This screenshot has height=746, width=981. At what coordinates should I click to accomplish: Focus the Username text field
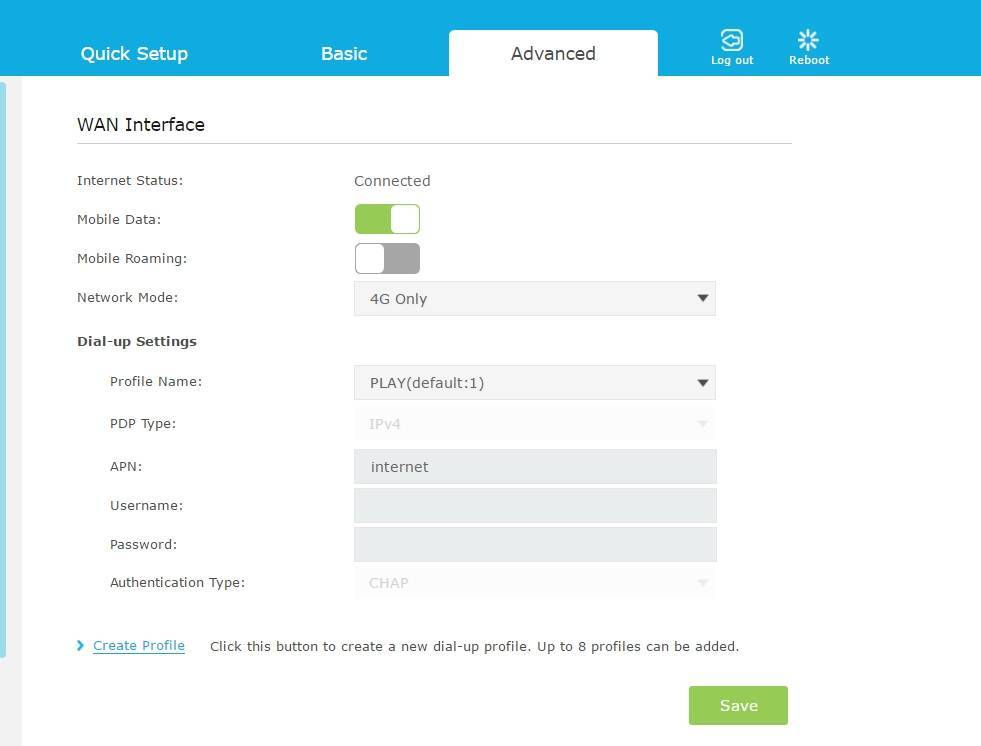tap(535, 506)
